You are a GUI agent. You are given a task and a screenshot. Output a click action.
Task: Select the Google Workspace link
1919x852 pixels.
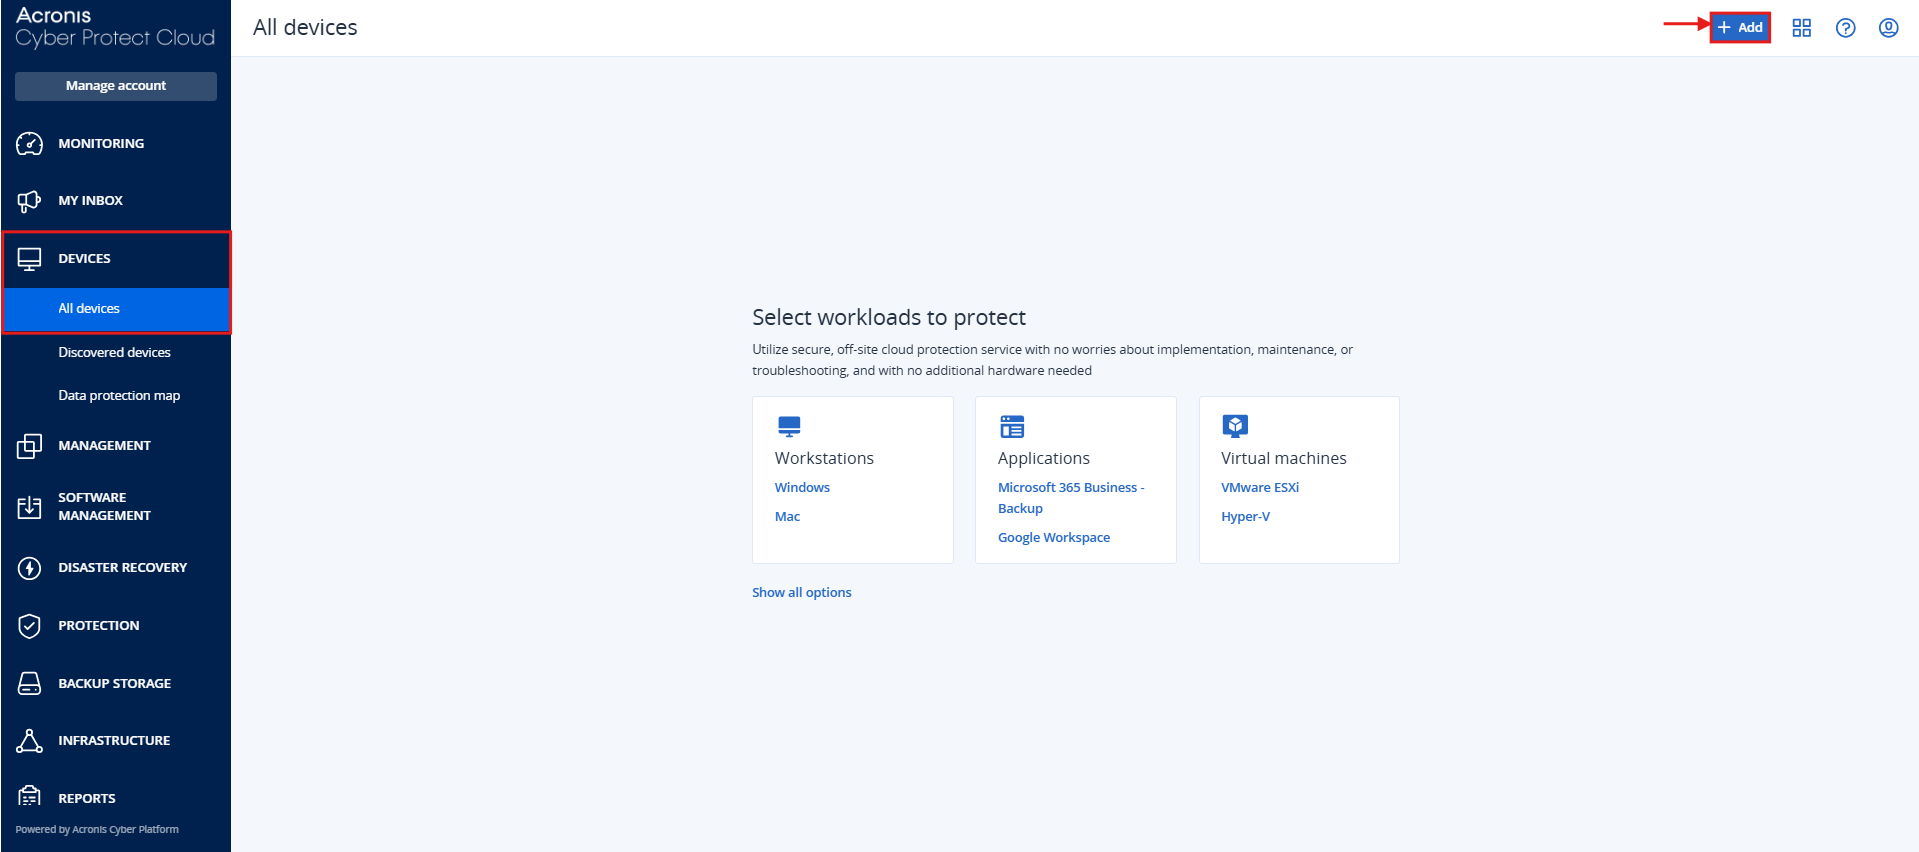tap(1054, 538)
